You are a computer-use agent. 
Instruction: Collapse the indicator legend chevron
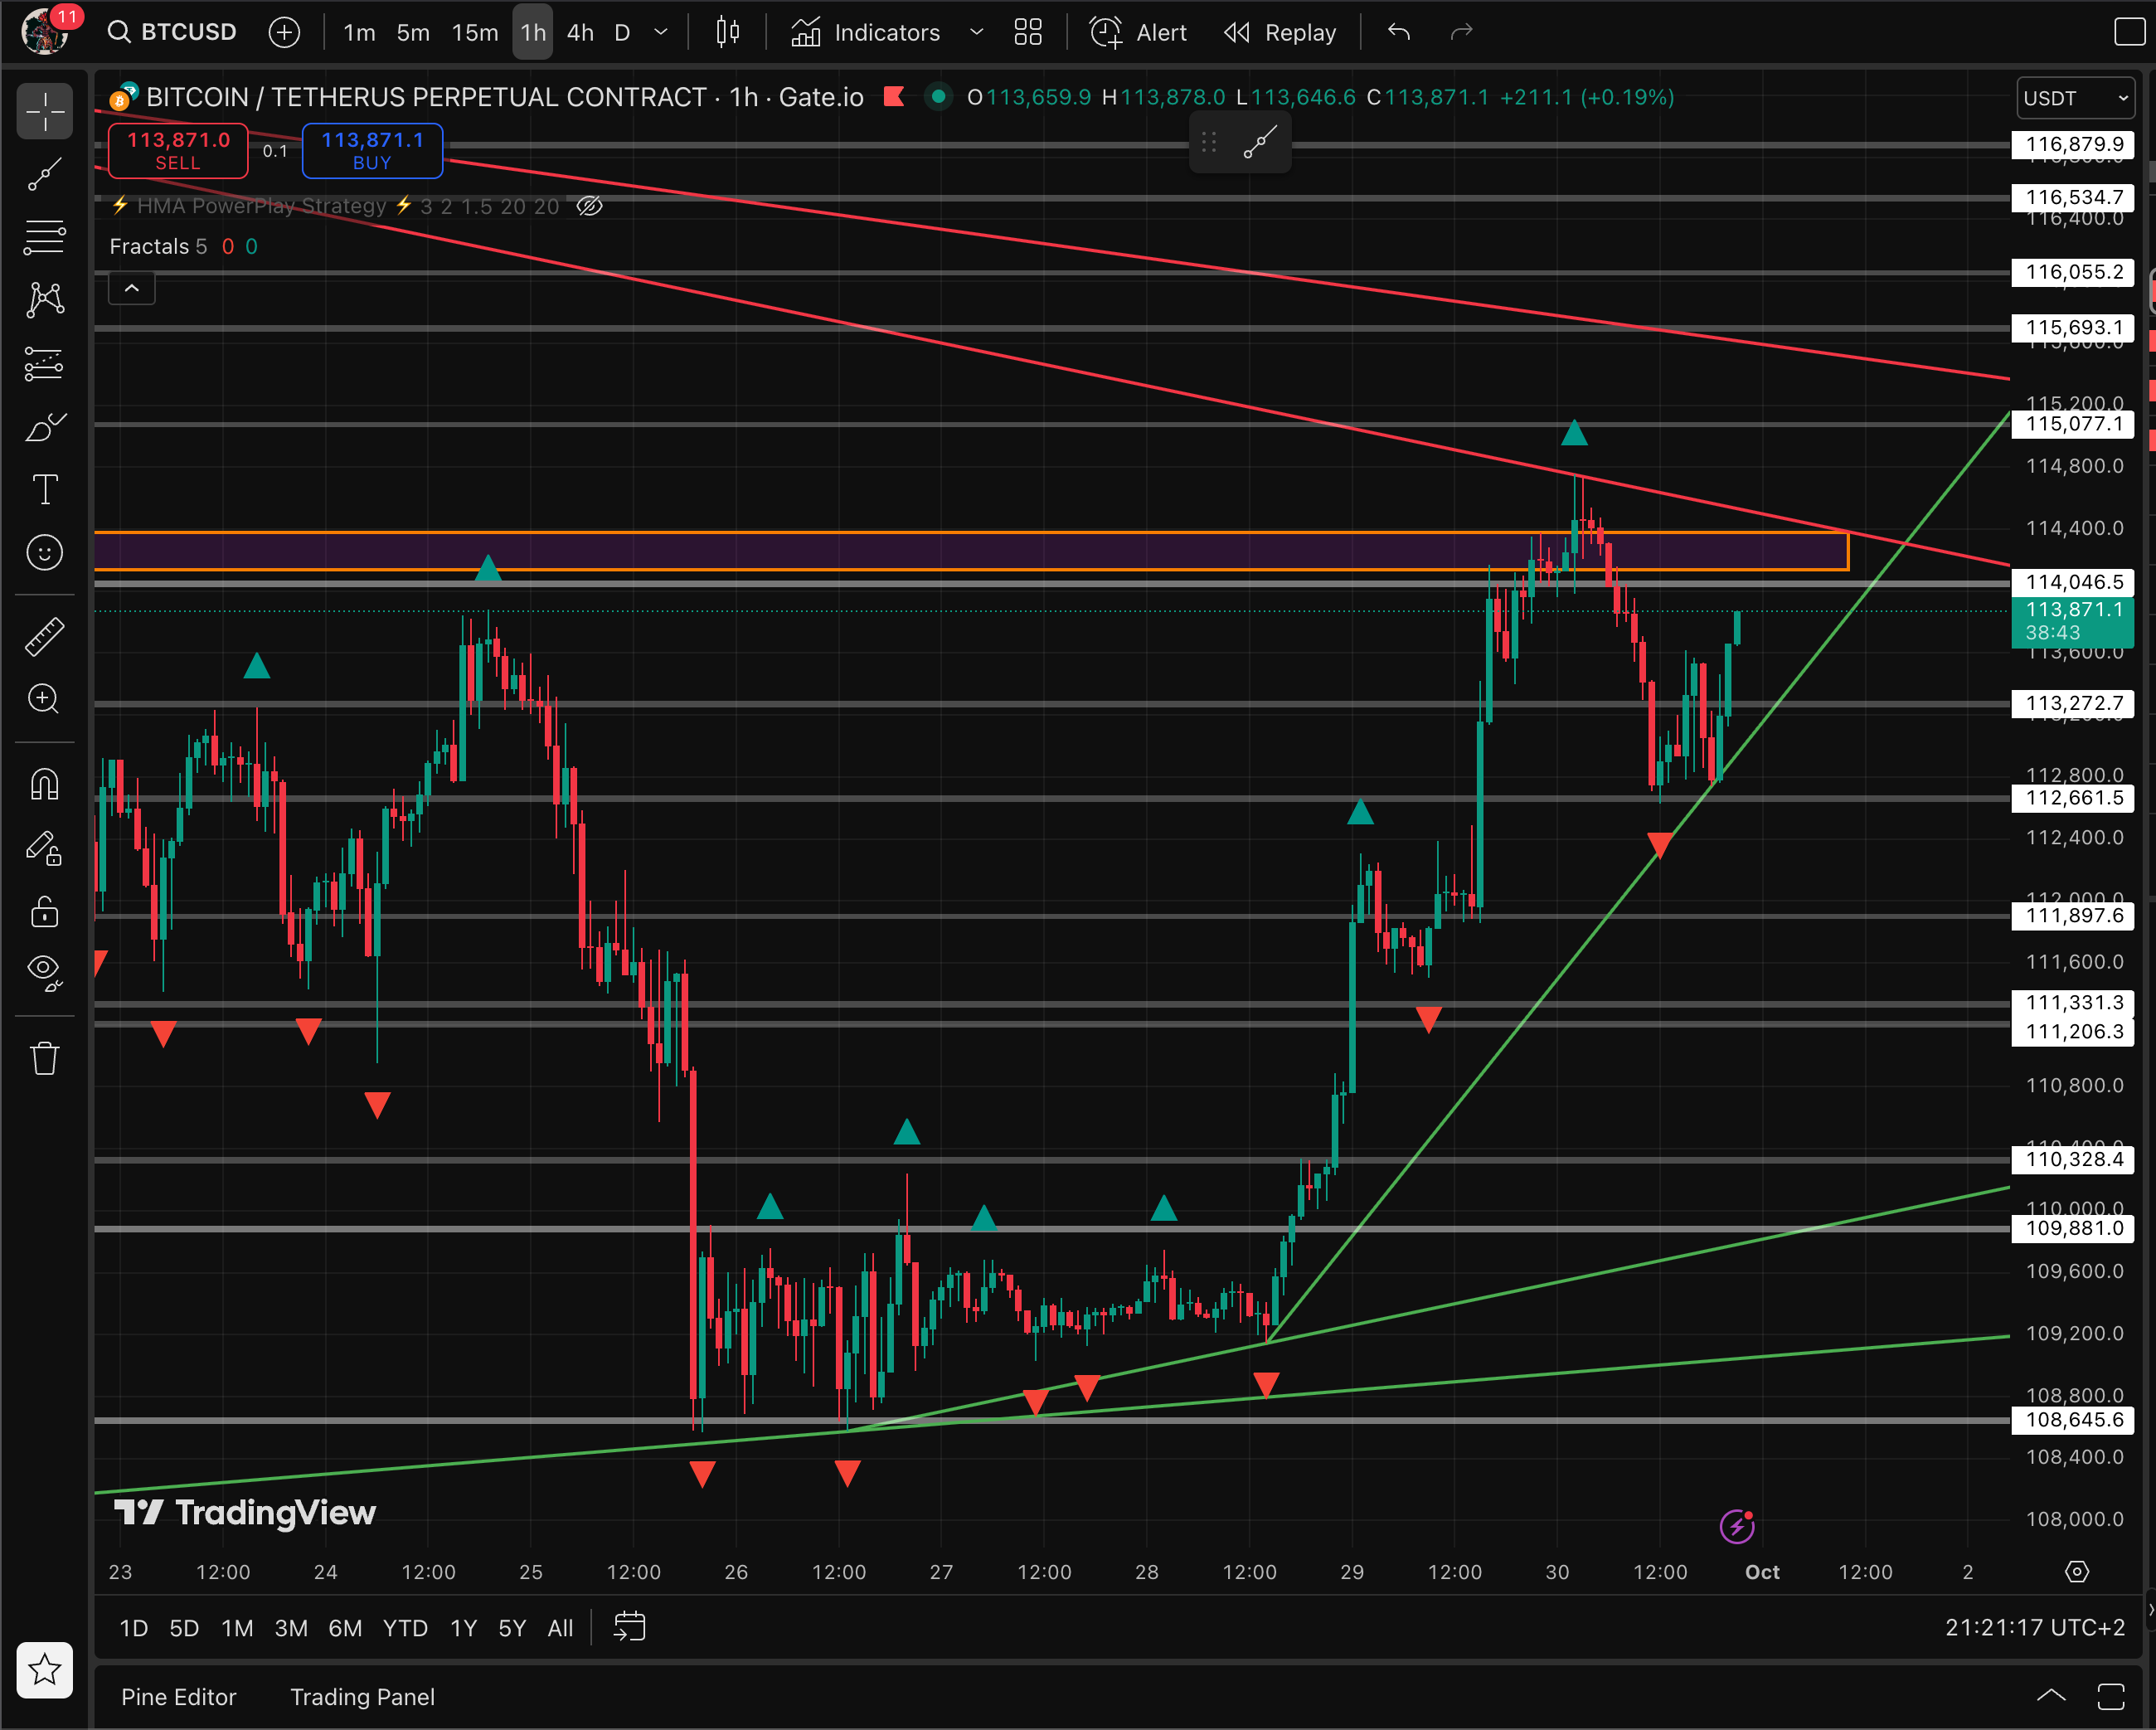click(x=132, y=289)
